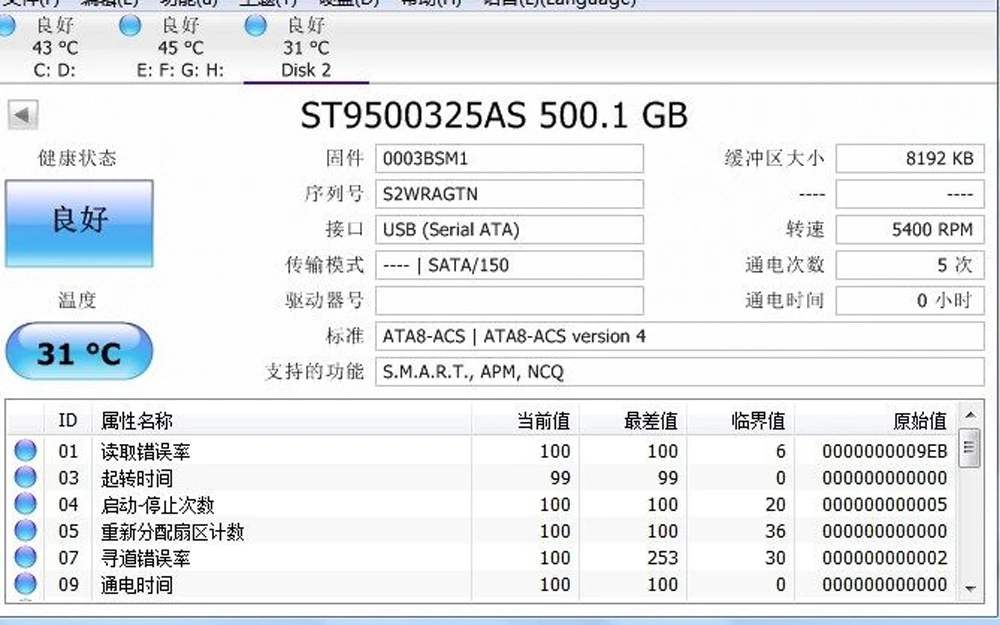This screenshot has height=625, width=1000.
Task: Select the 读取错误率 attribute row
Action: (482, 451)
